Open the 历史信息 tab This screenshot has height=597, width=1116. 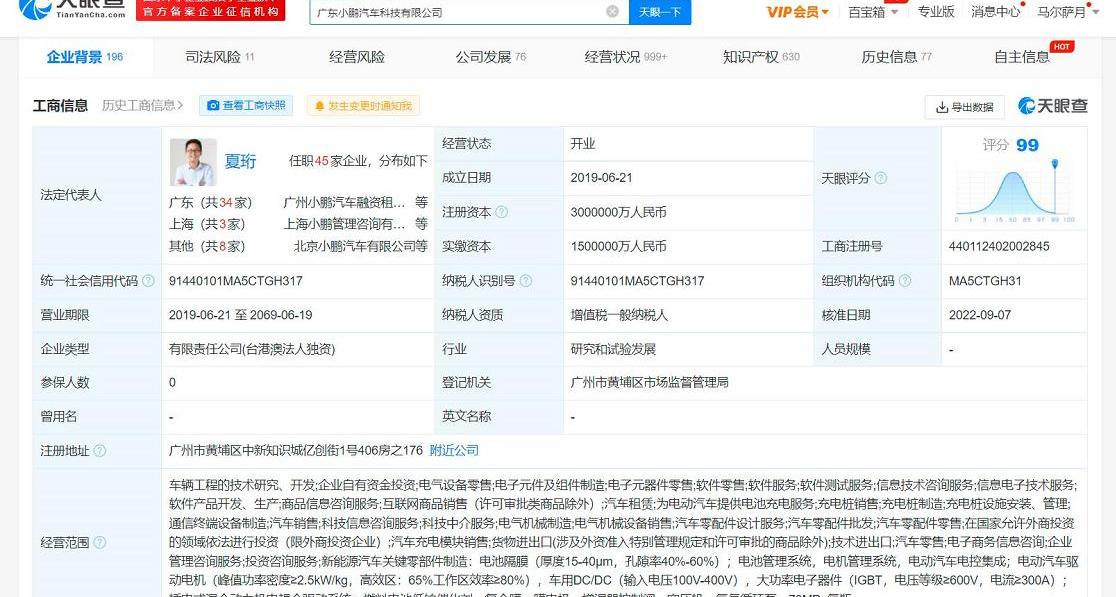[896, 57]
